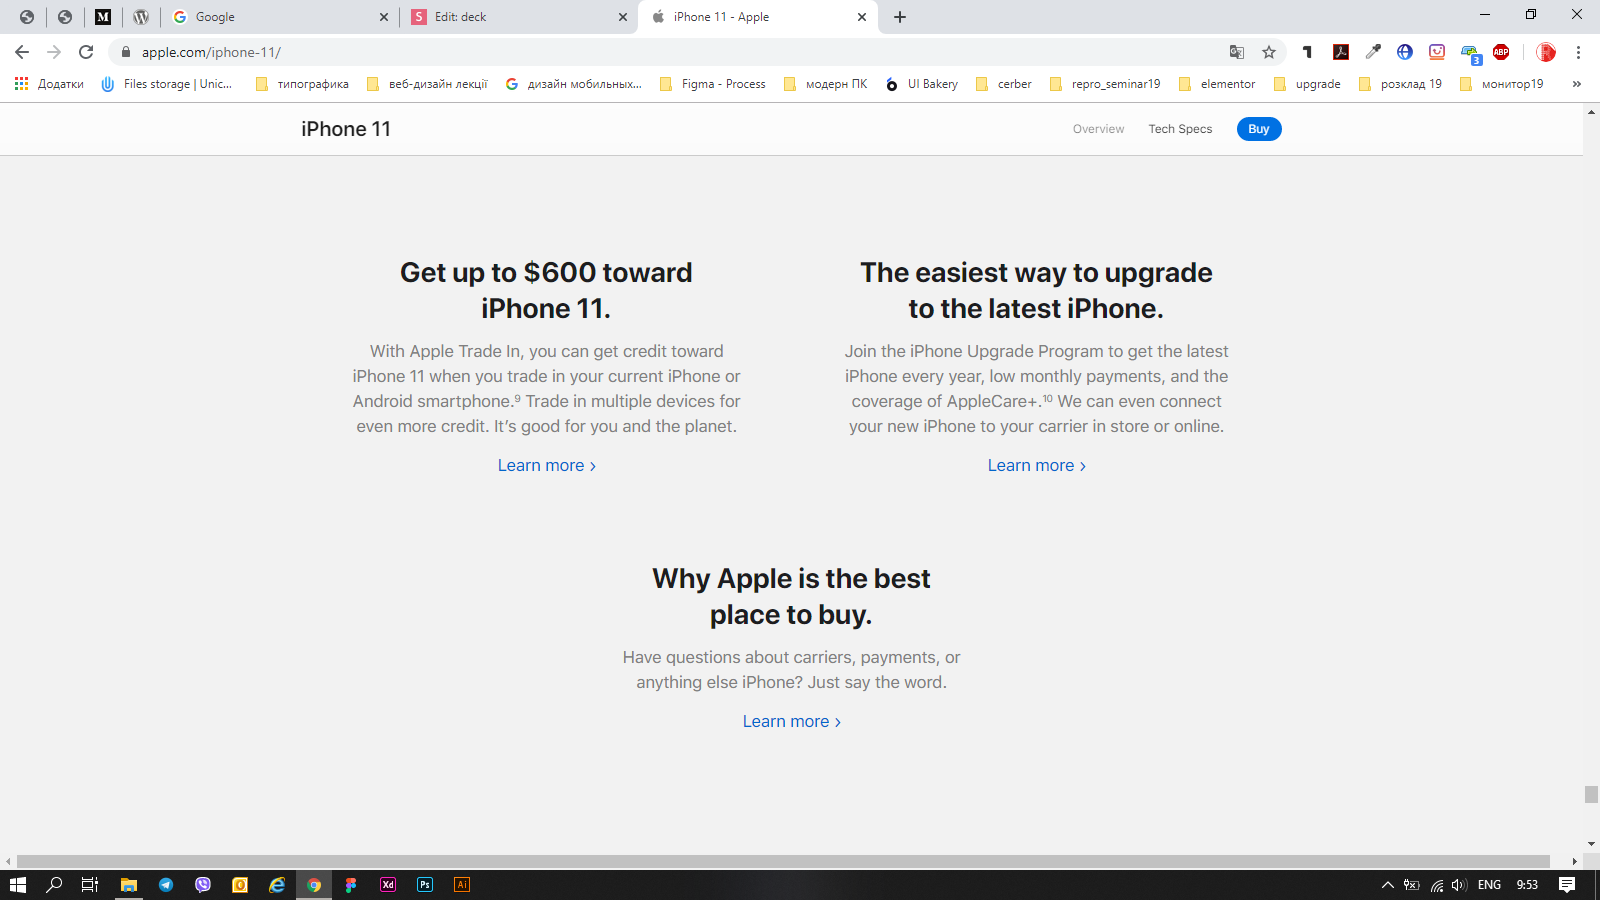The height and width of the screenshot is (900, 1600).
Task: Switch to the Edit: deck tab
Action: (518, 17)
